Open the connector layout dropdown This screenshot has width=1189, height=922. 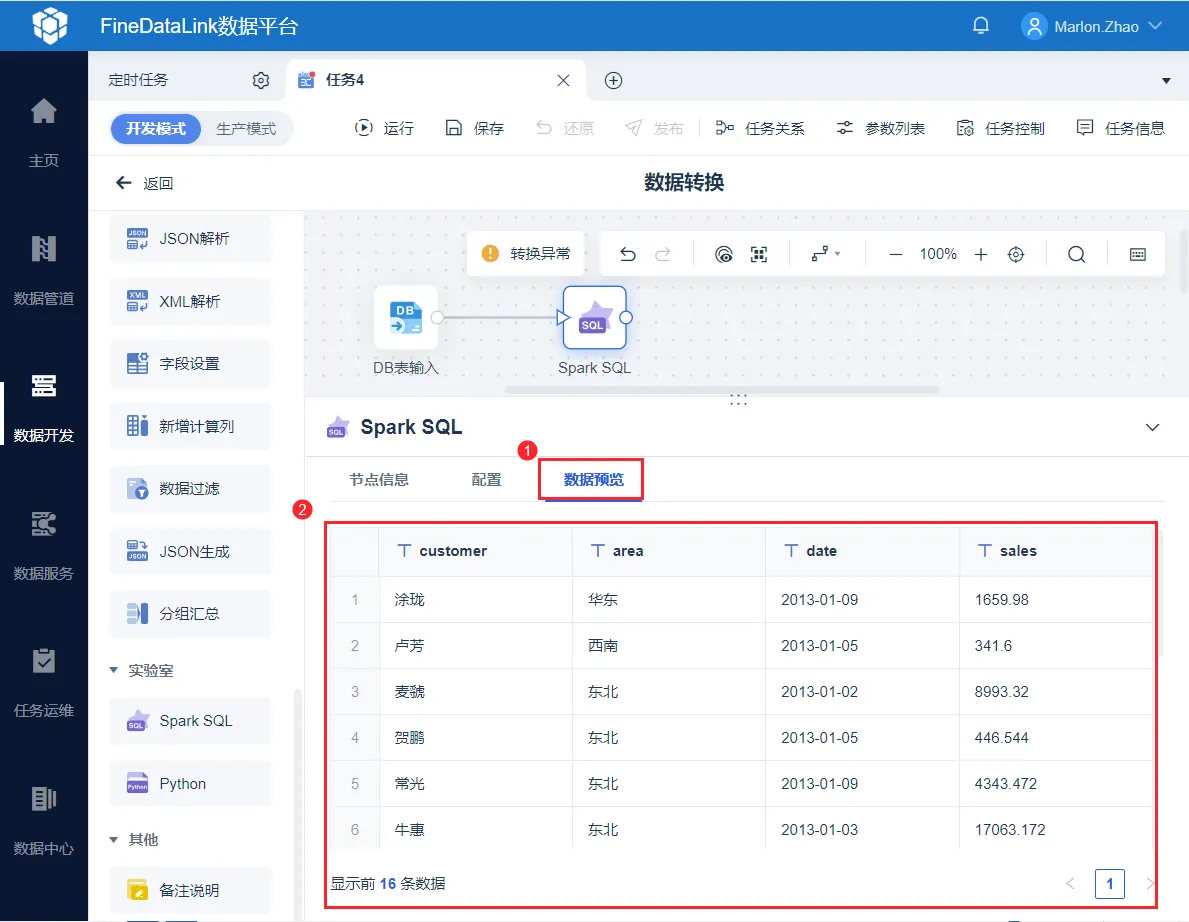tap(825, 254)
